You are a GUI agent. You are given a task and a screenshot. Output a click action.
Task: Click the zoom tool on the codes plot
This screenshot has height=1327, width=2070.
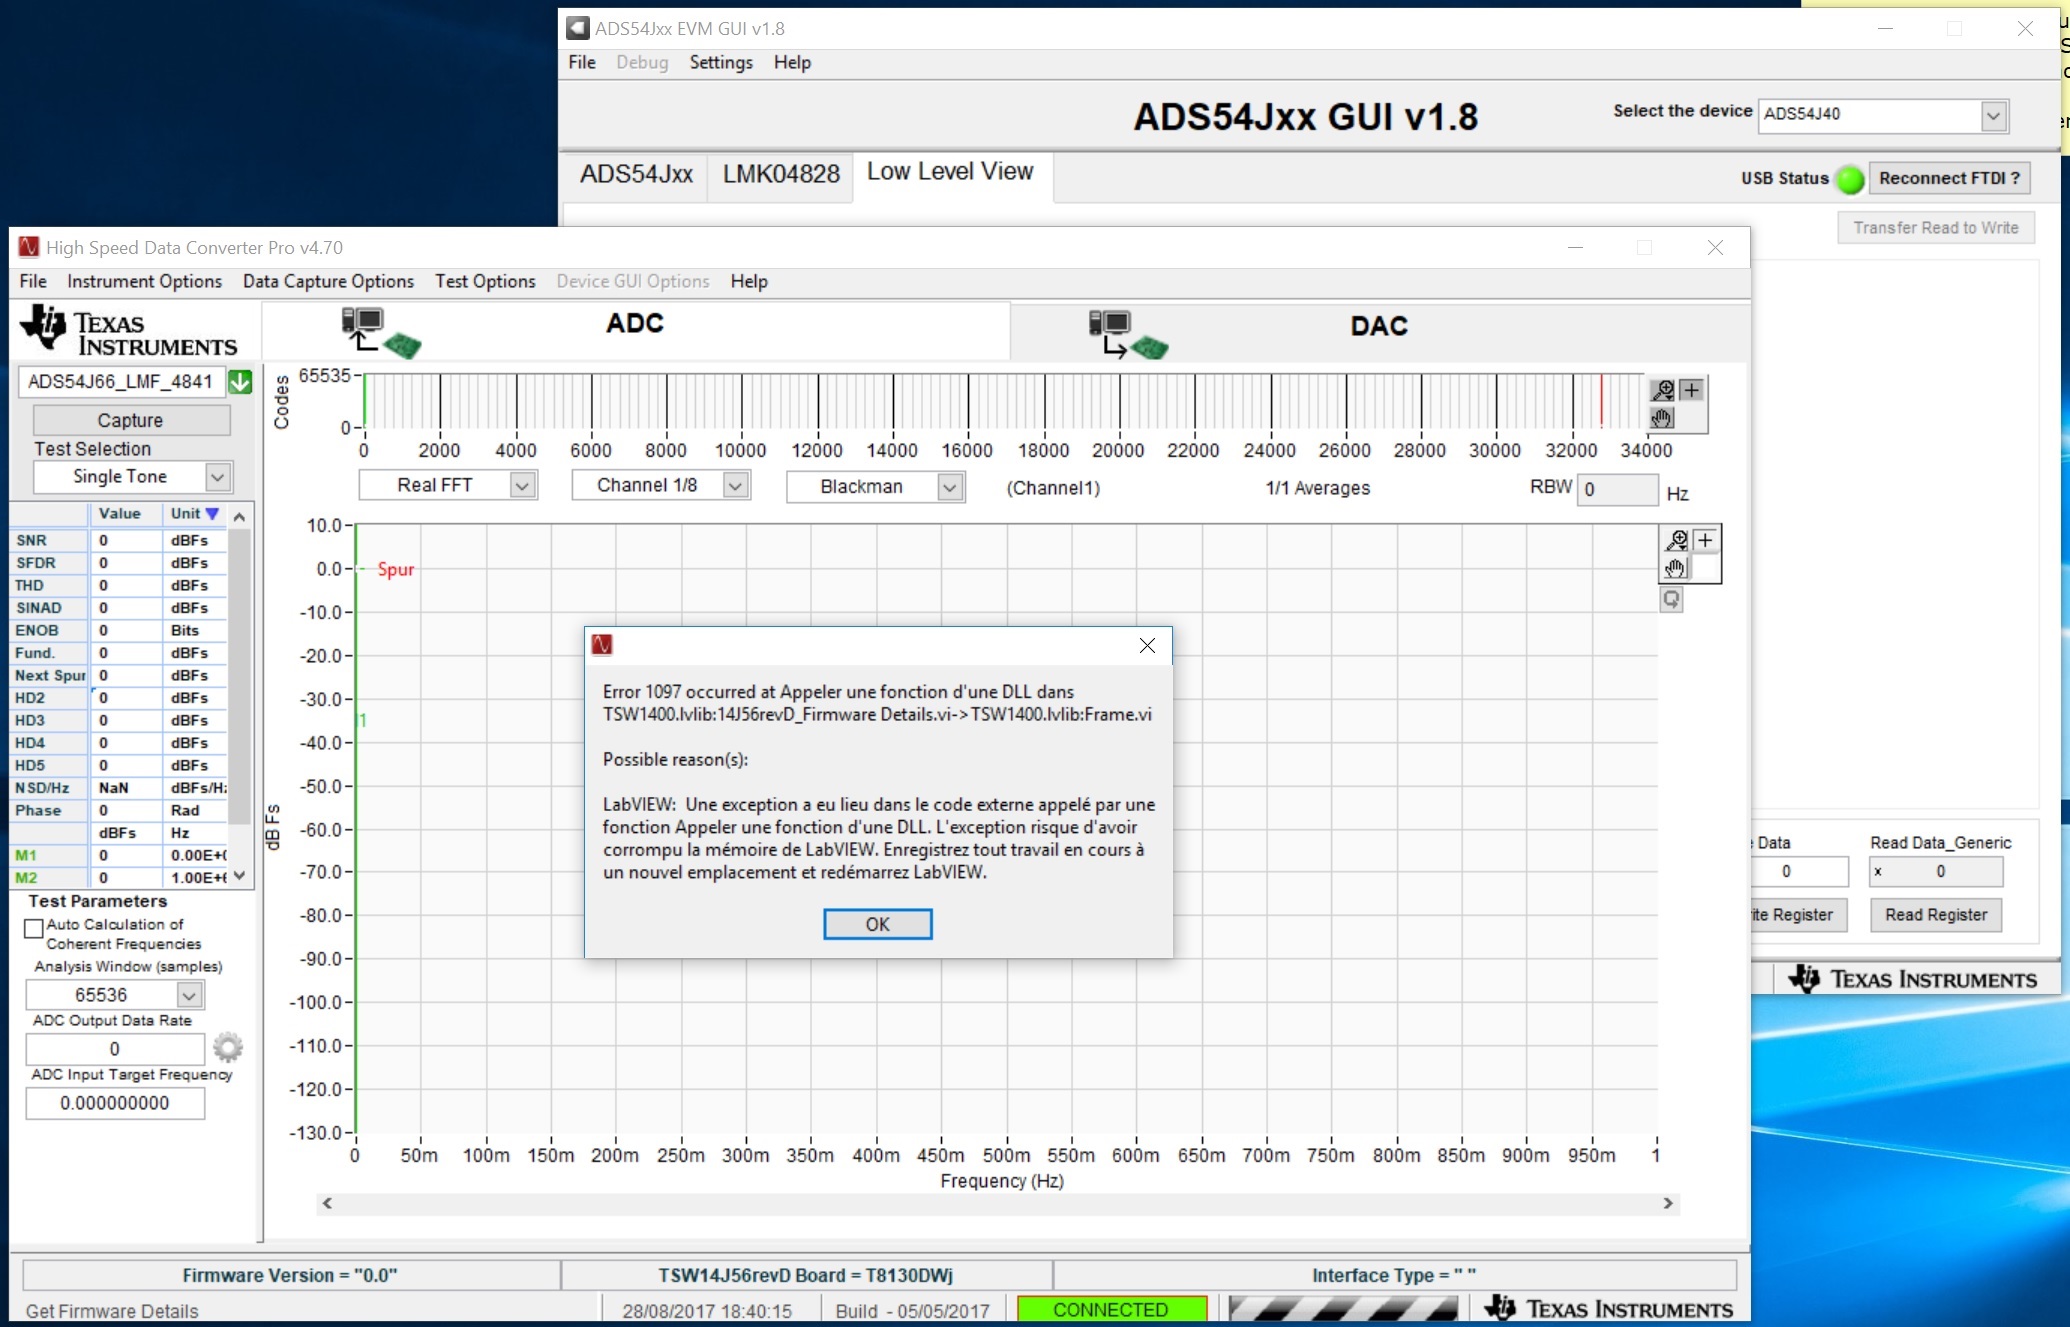pyautogui.click(x=1664, y=390)
